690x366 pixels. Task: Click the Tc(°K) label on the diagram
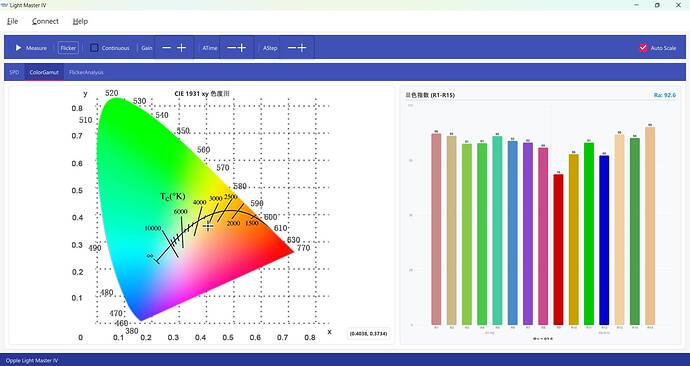click(x=172, y=196)
